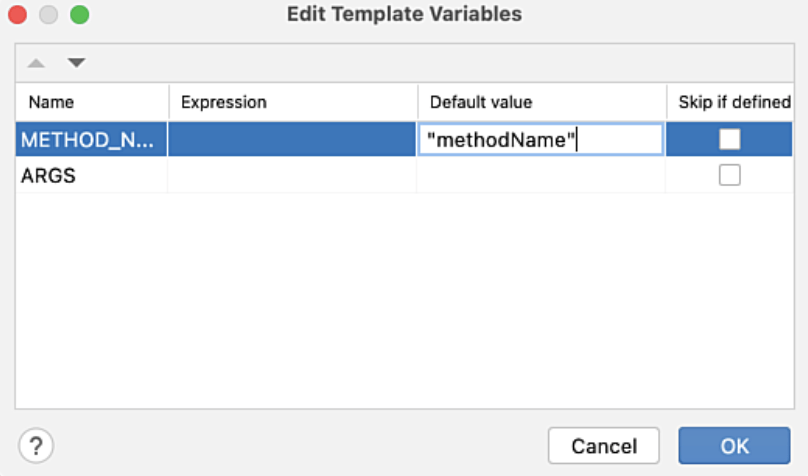Click the move variable up arrow
The image size is (808, 476).
36,63
